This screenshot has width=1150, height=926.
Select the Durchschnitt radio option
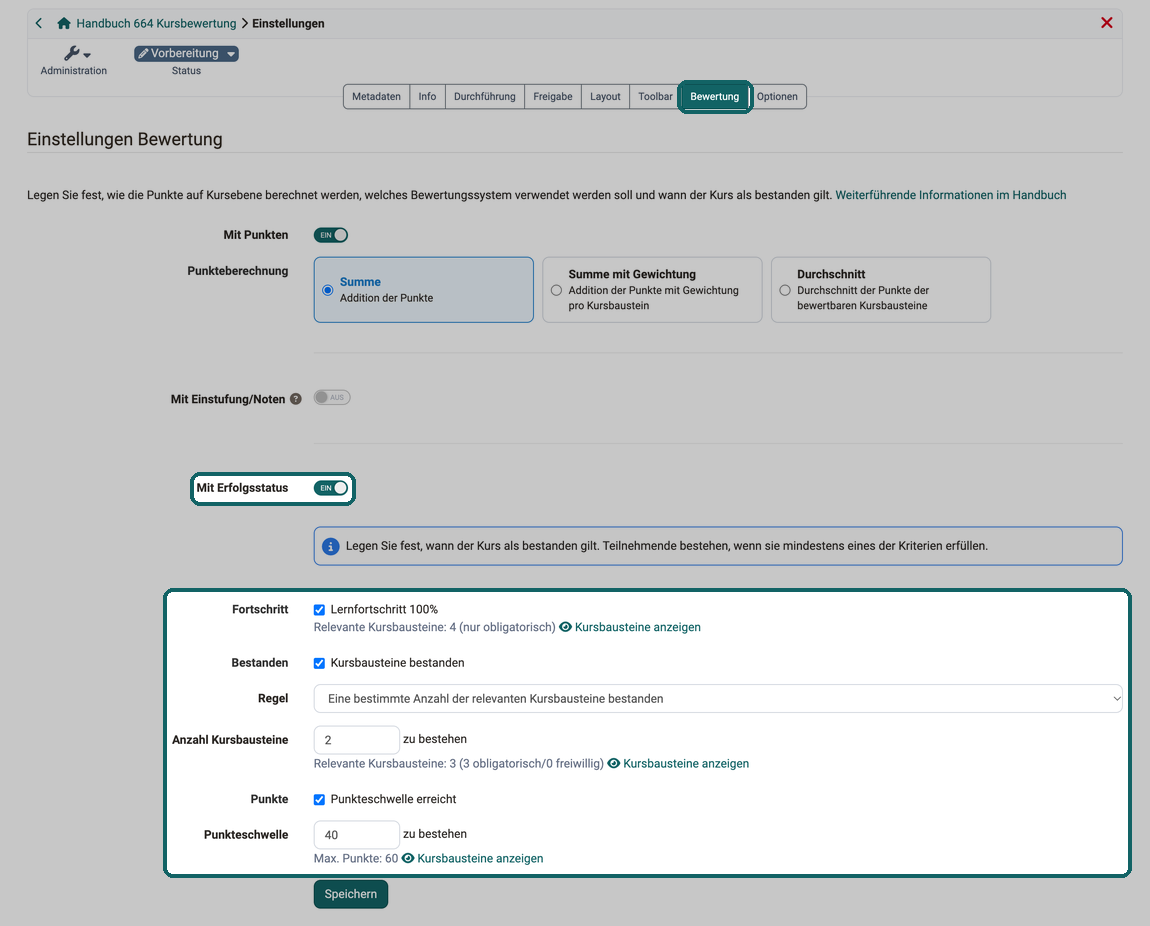785,290
